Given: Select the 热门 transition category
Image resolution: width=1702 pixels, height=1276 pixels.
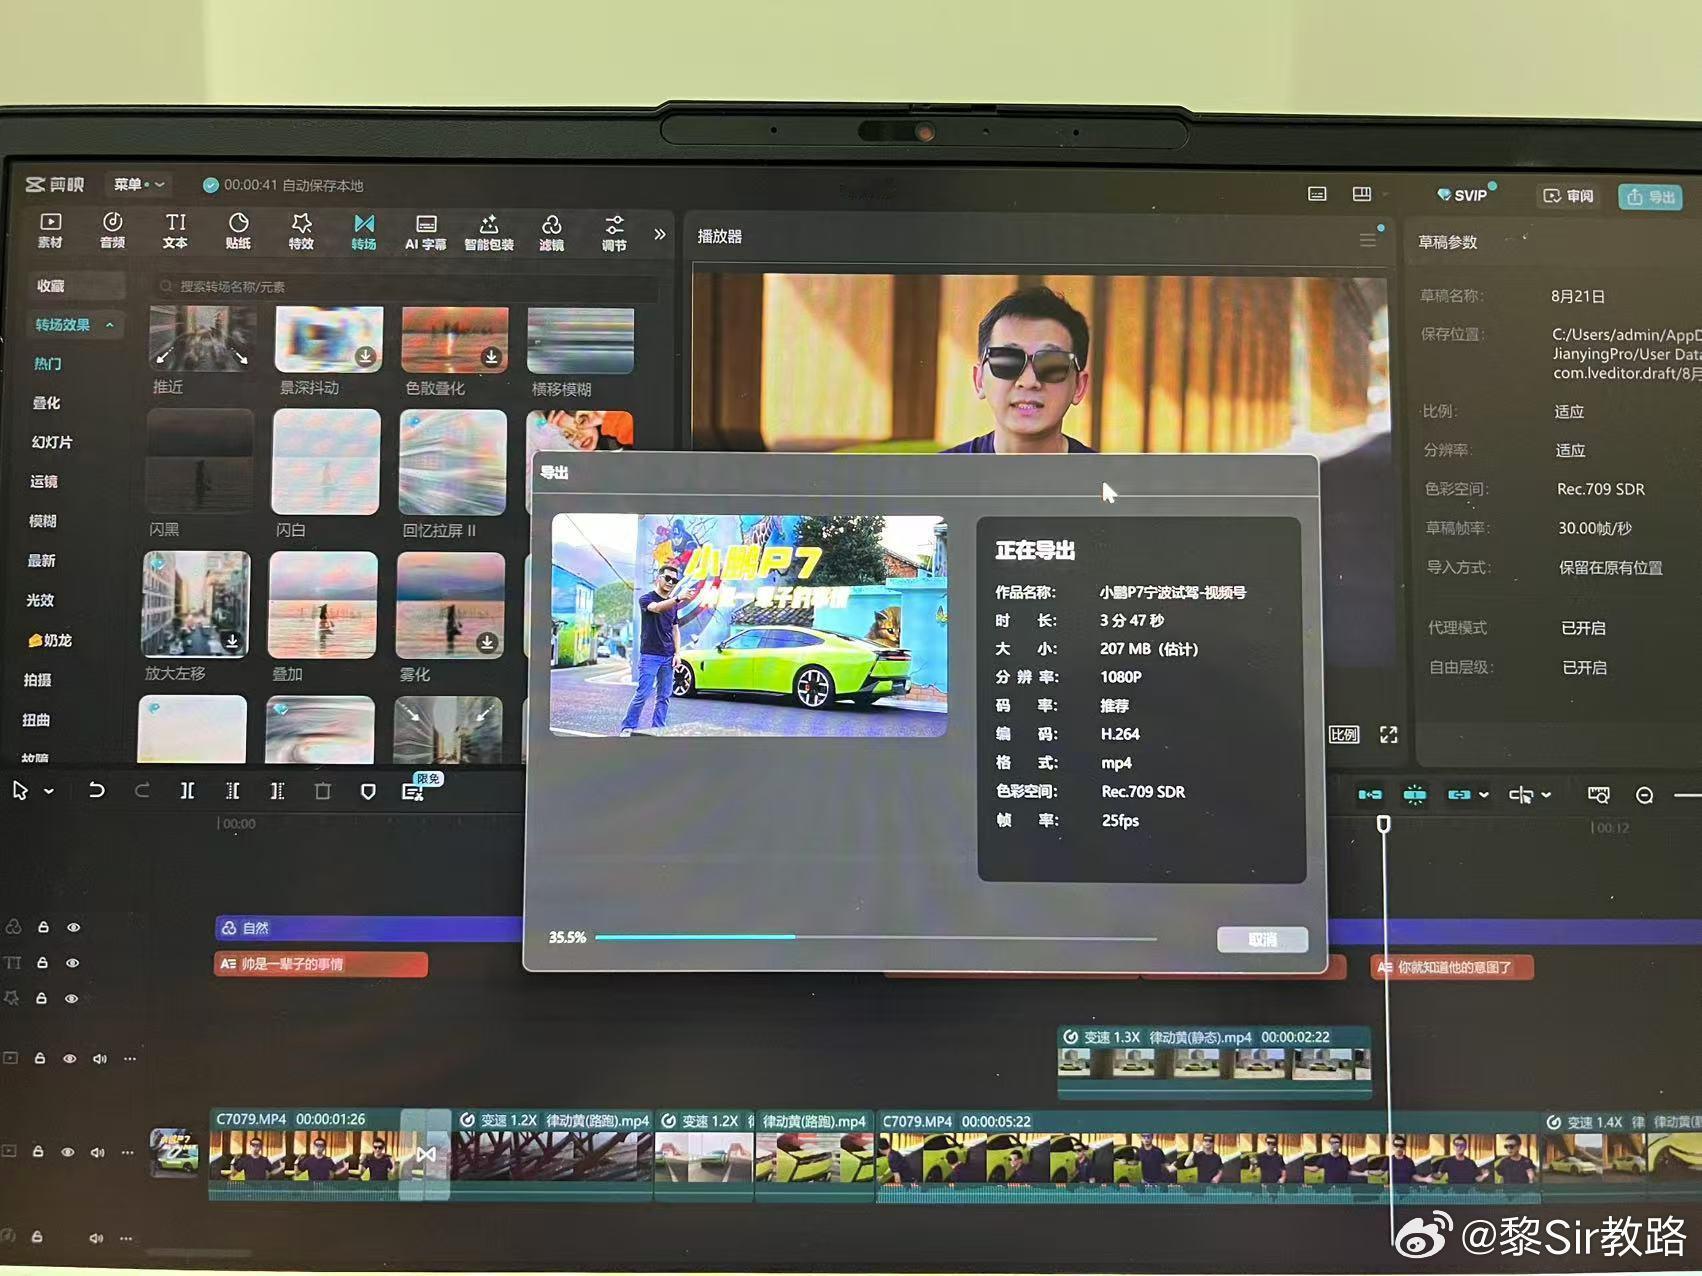Looking at the screenshot, I should (47, 364).
